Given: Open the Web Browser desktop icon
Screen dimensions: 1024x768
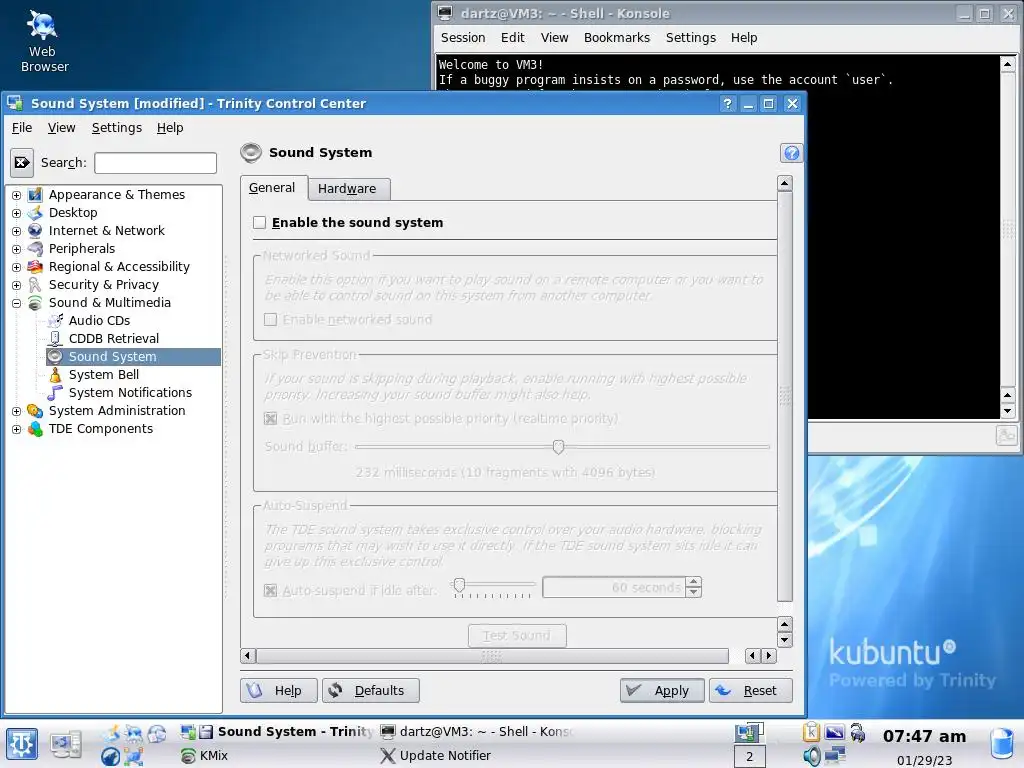Looking at the screenshot, I should (x=44, y=41).
